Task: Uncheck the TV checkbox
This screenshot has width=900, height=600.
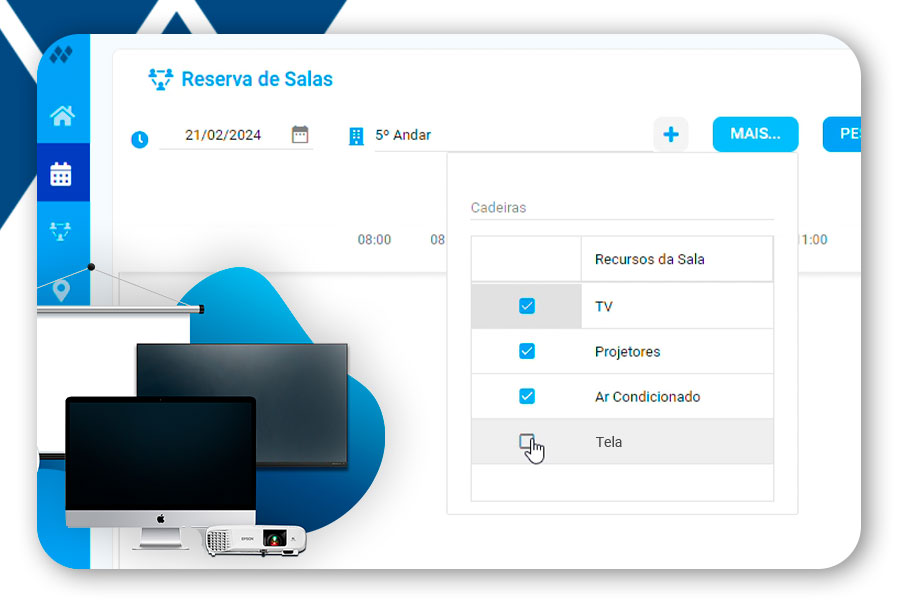Action: coord(526,306)
